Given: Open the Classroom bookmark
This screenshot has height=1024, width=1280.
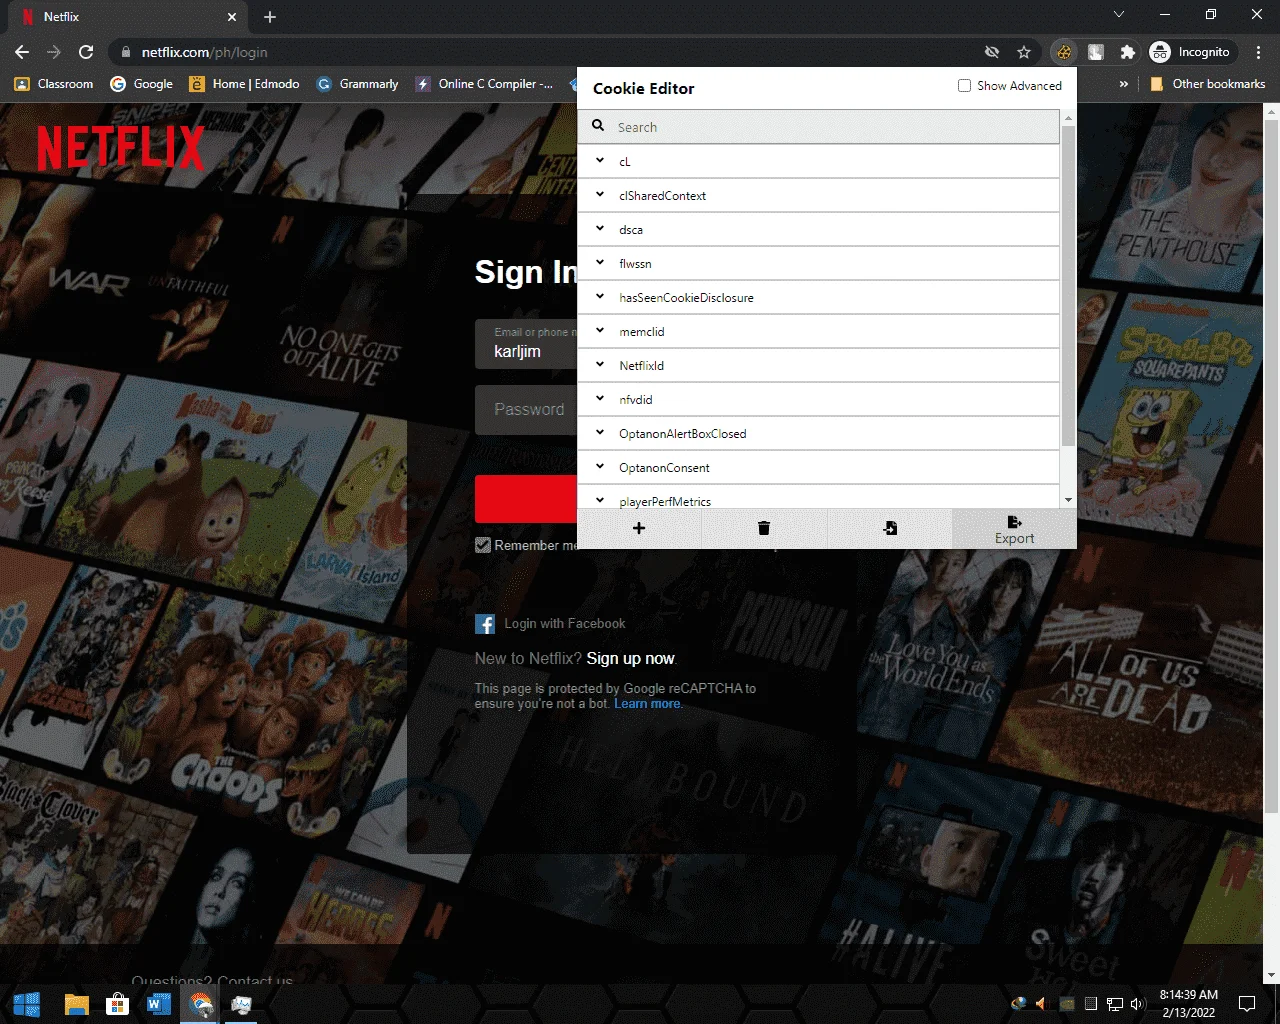Looking at the screenshot, I should [54, 84].
